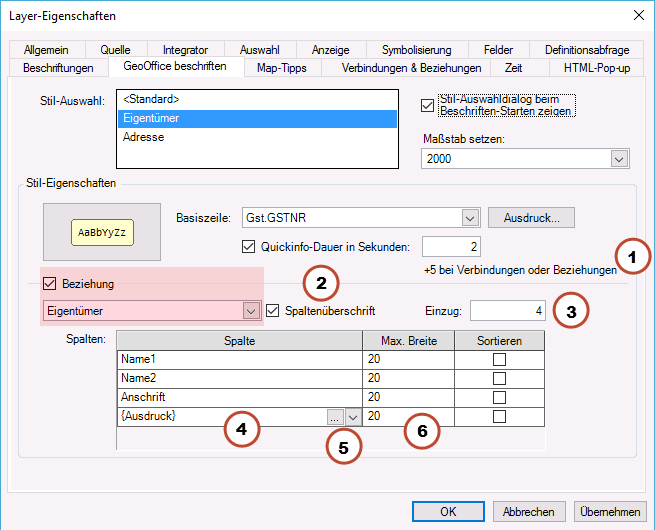The height and width of the screenshot is (530, 655).
Task: Open the Maßstab setzen dropdown
Action: click(x=619, y=159)
